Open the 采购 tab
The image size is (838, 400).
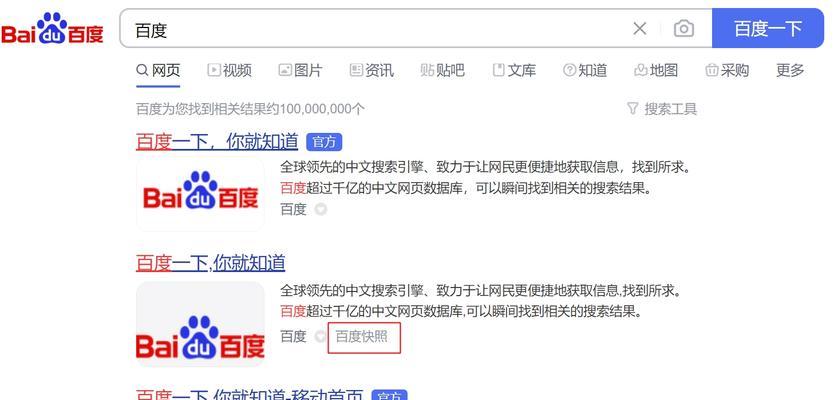point(727,70)
